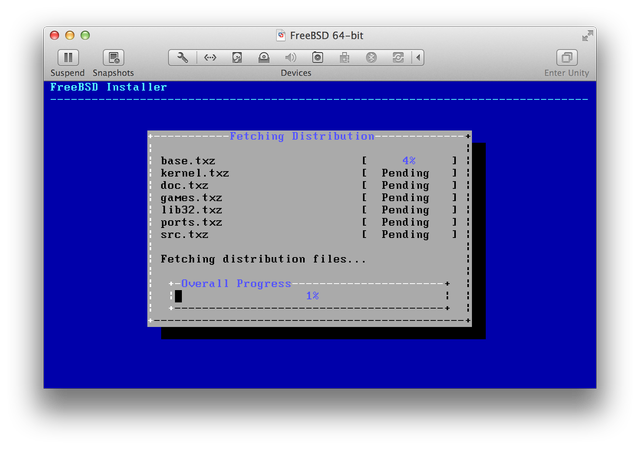This screenshot has width=640, height=449.
Task: Click the Overall Progress label
Action: (236, 283)
